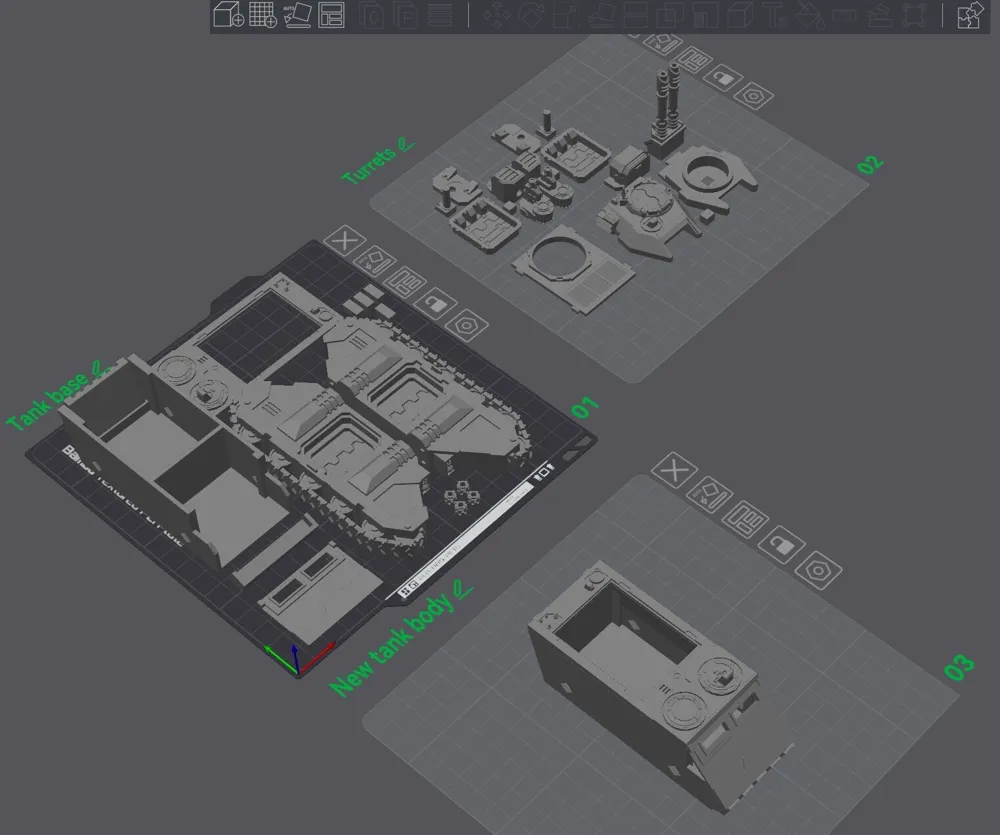Auto-orient models on plate 01 via its plate icon
Screen dimensions: 1000x835
point(375,261)
